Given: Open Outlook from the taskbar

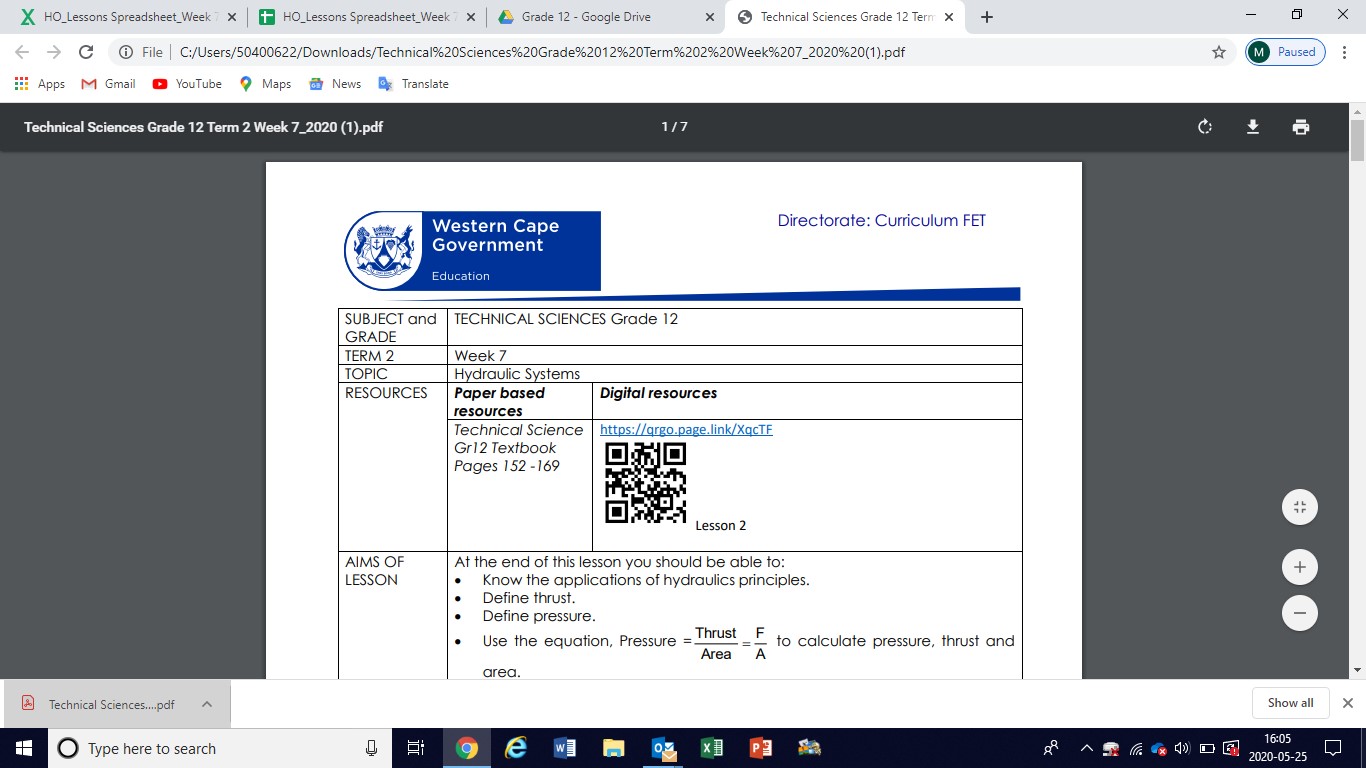Looking at the screenshot, I should click(662, 748).
